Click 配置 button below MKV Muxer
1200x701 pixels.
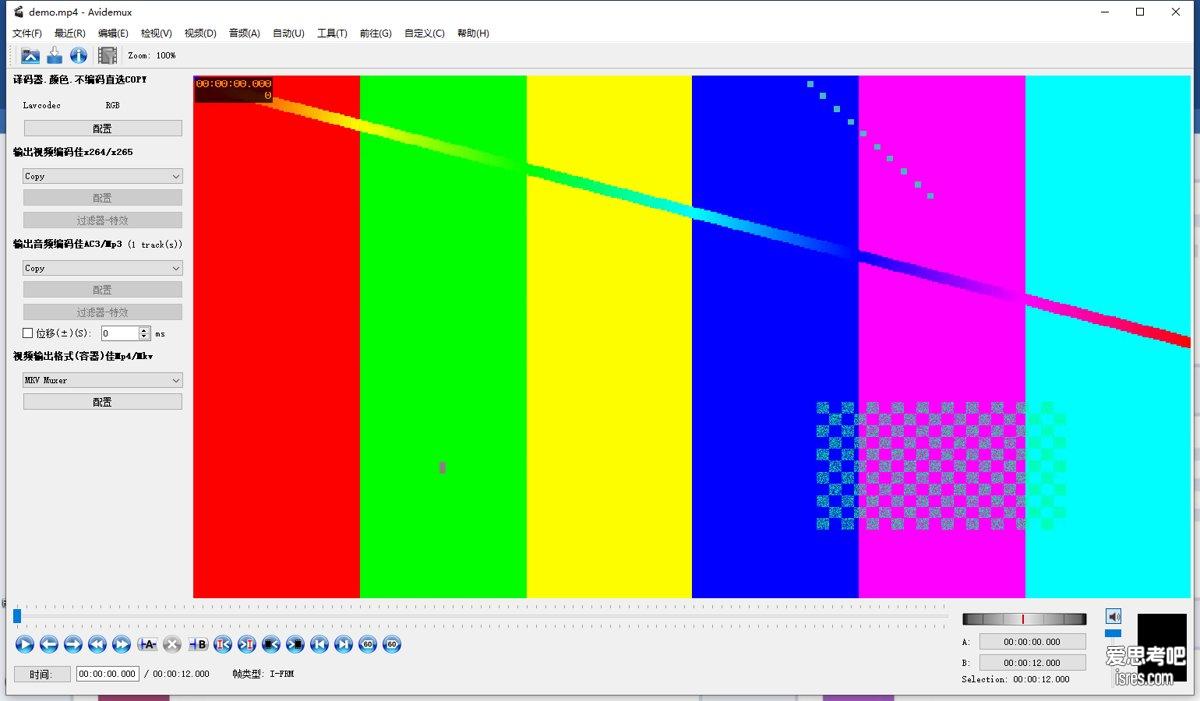pyautogui.click(x=103, y=402)
